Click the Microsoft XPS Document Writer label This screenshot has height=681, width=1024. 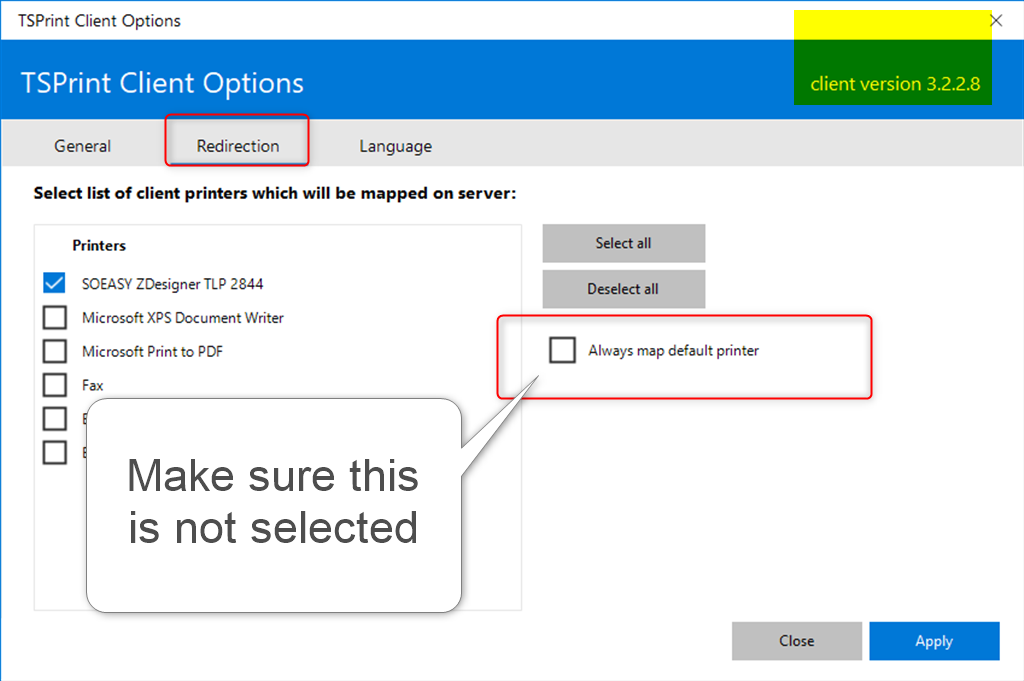pos(183,318)
